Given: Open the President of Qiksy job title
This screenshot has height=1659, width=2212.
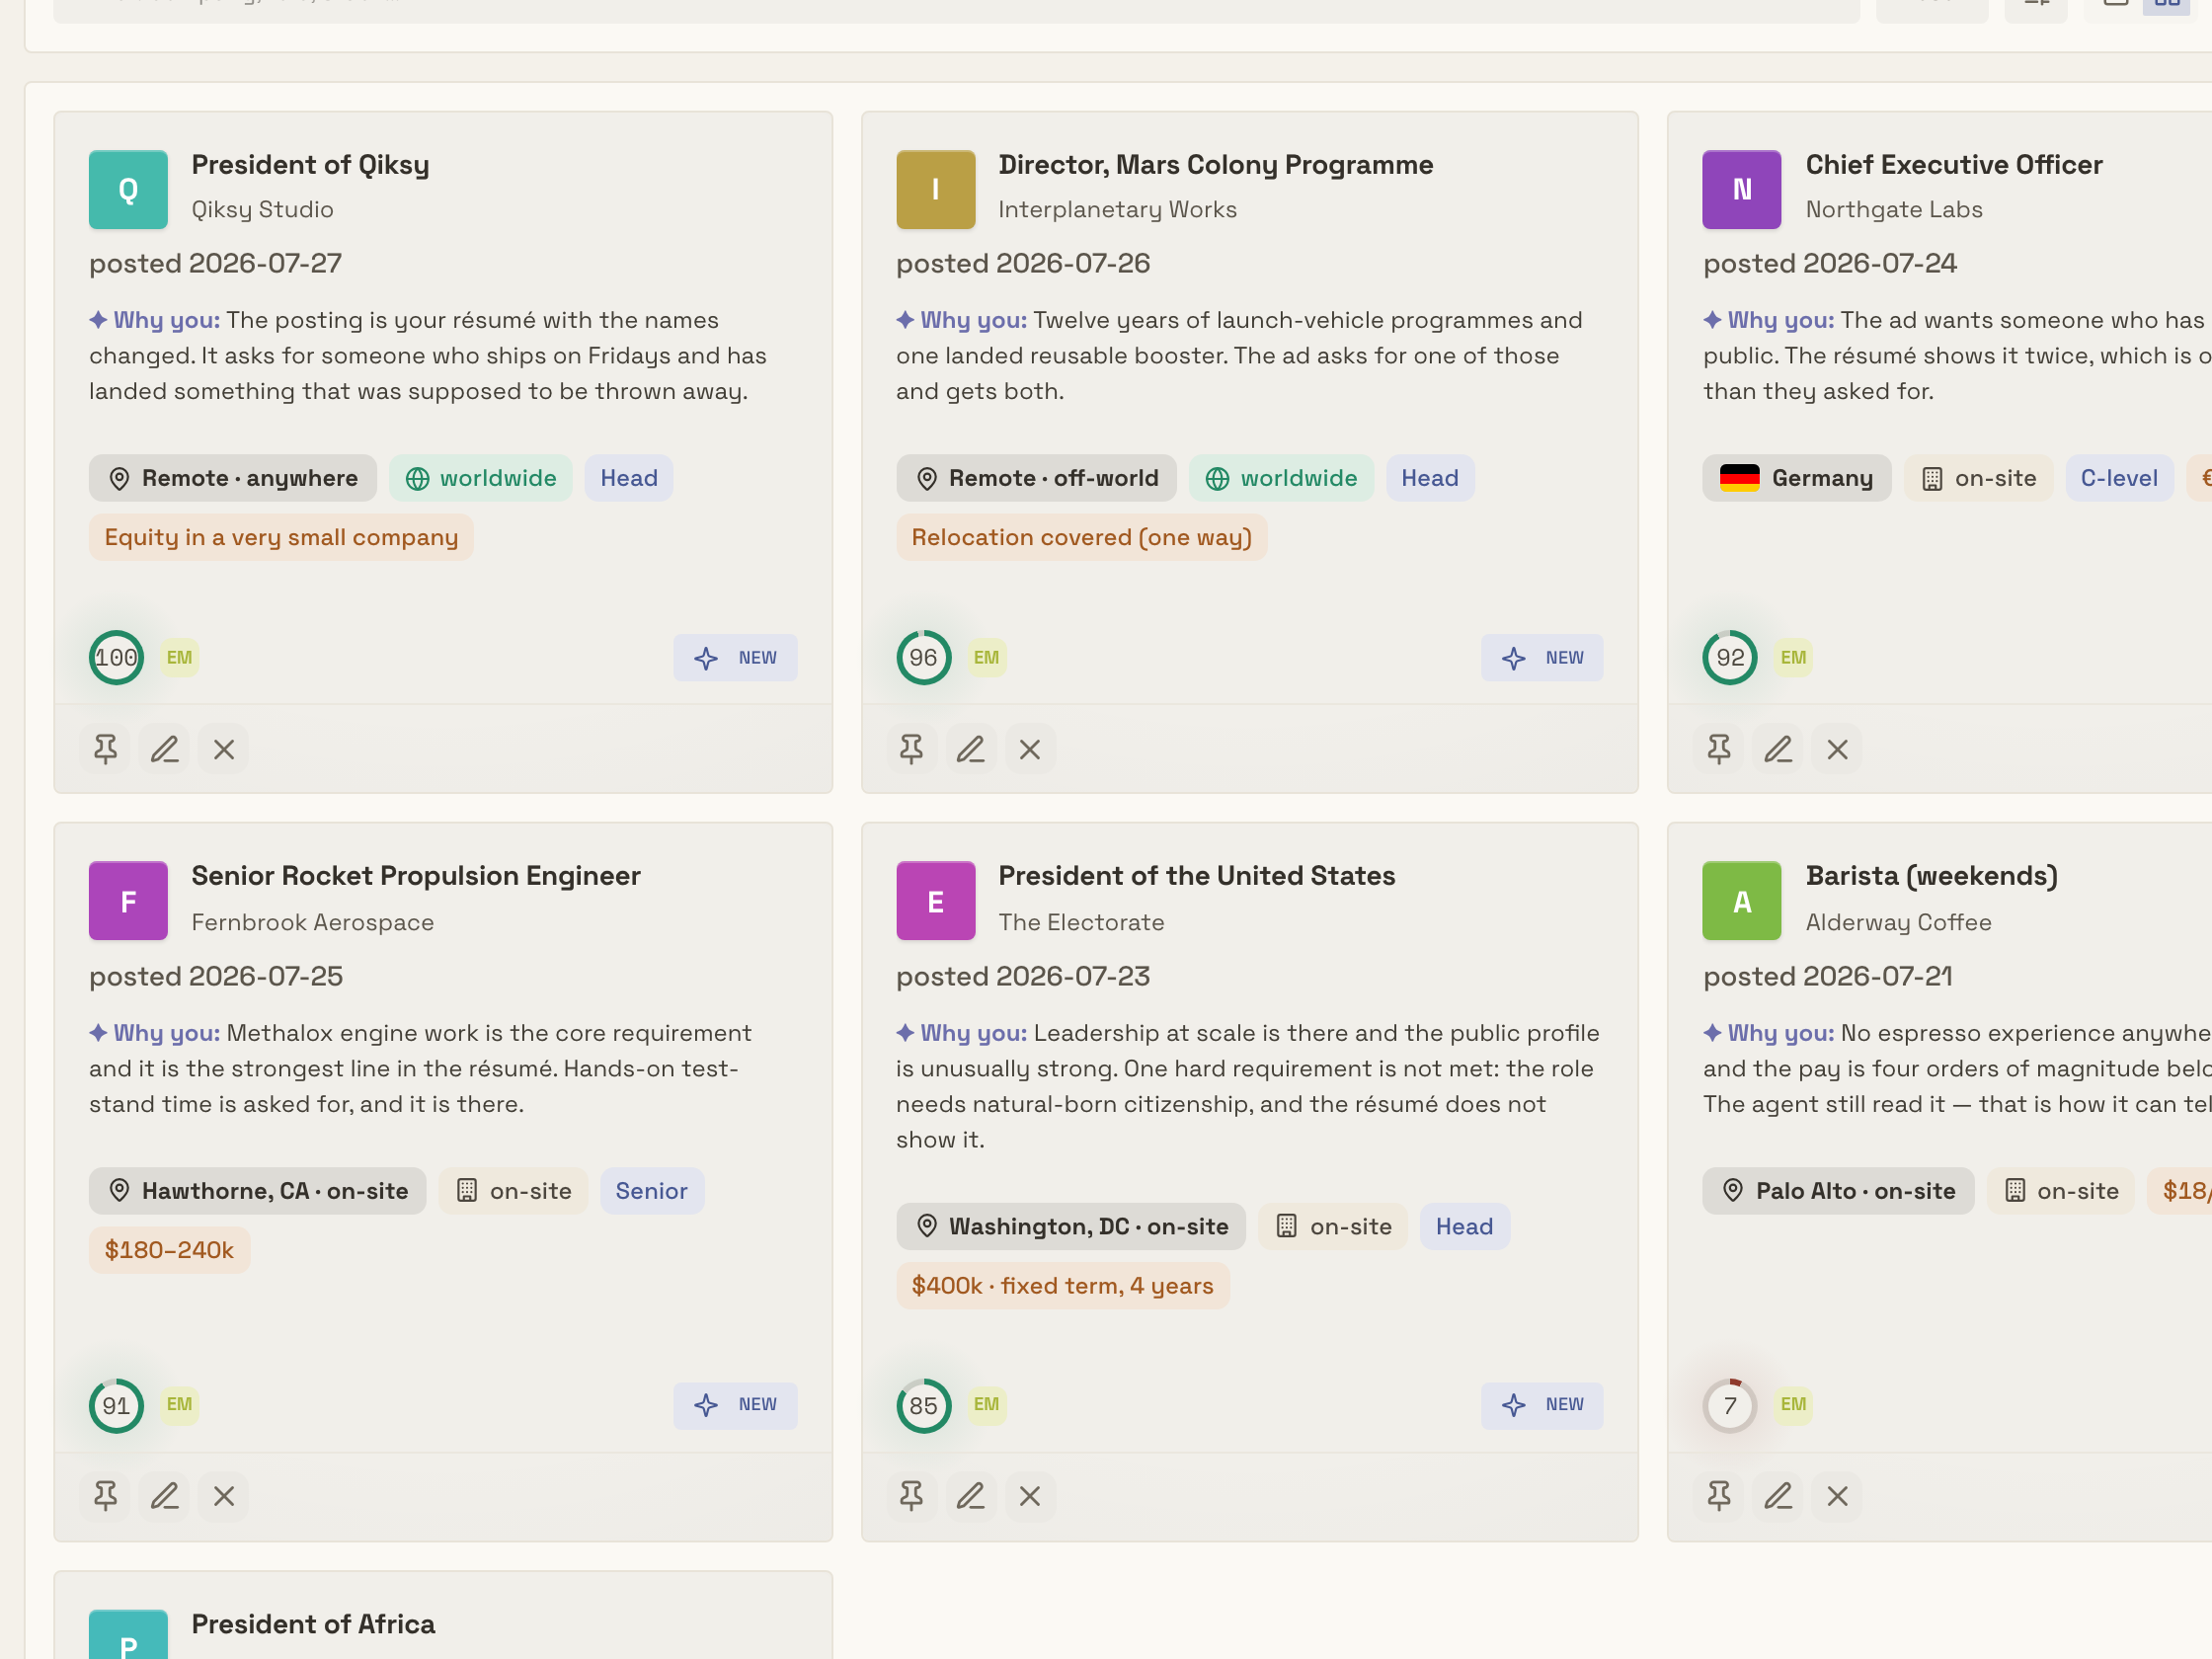Looking at the screenshot, I should [310, 165].
